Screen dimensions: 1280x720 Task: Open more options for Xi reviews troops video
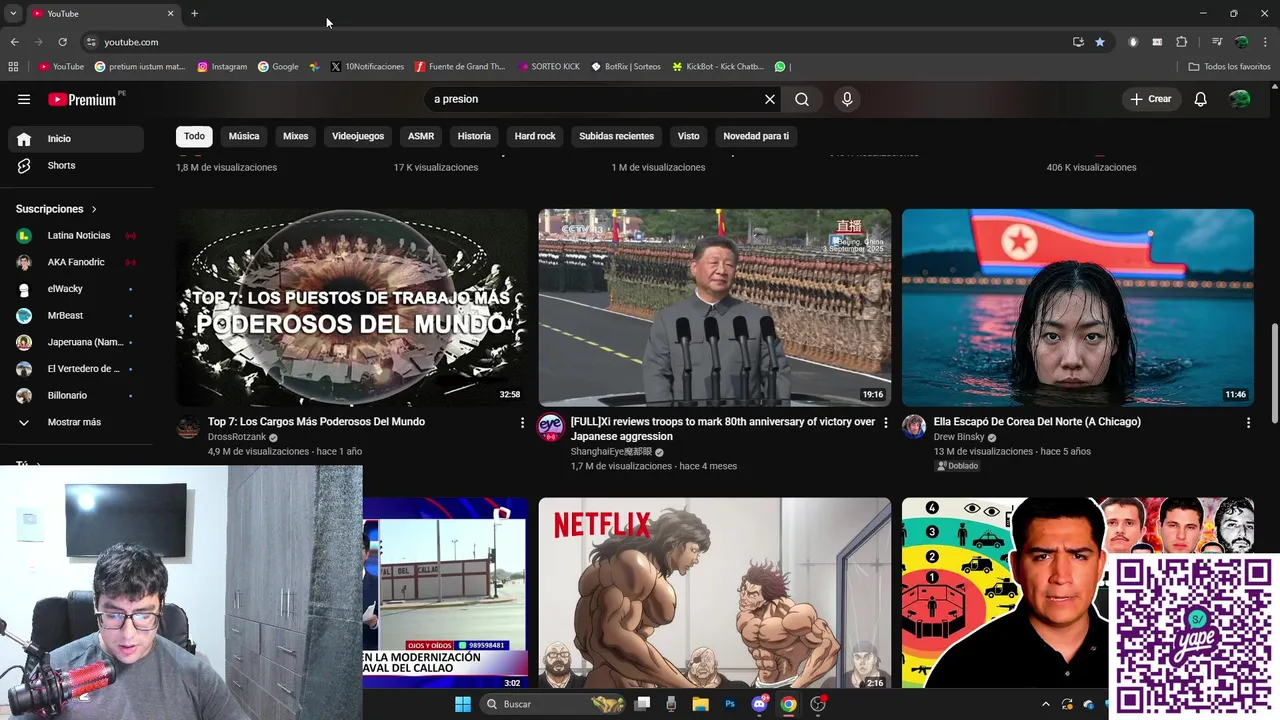[885, 423]
